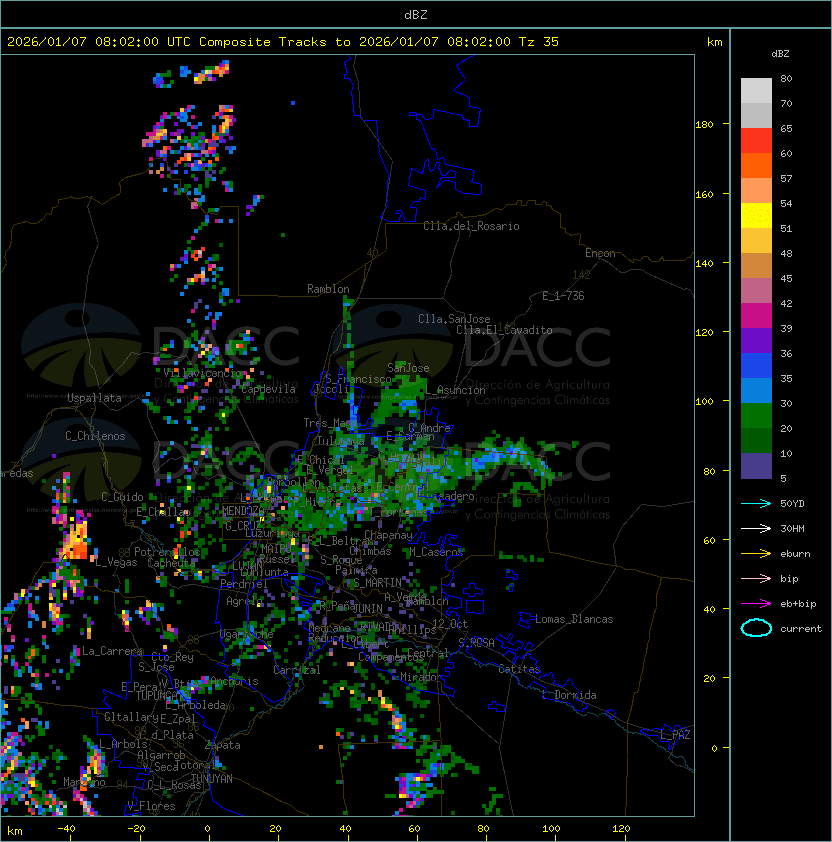Click the 'Catitas' map label
This screenshot has height=842, width=832.
(x=519, y=669)
